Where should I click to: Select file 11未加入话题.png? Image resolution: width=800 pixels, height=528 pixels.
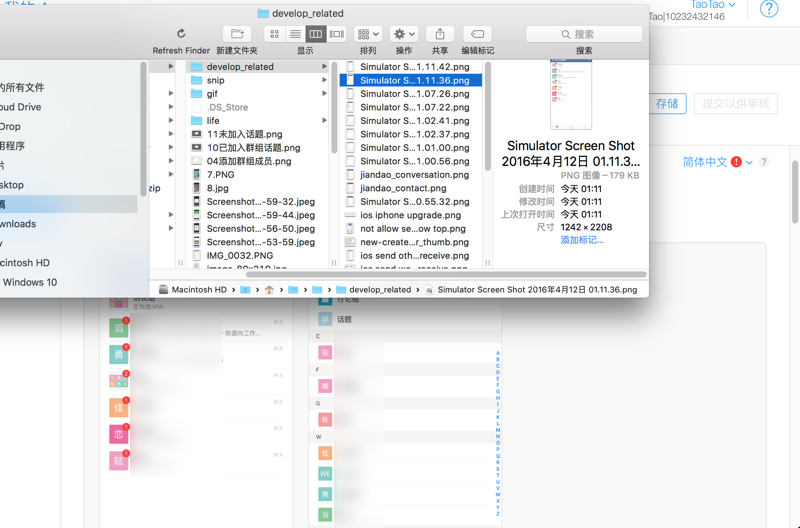point(259,134)
